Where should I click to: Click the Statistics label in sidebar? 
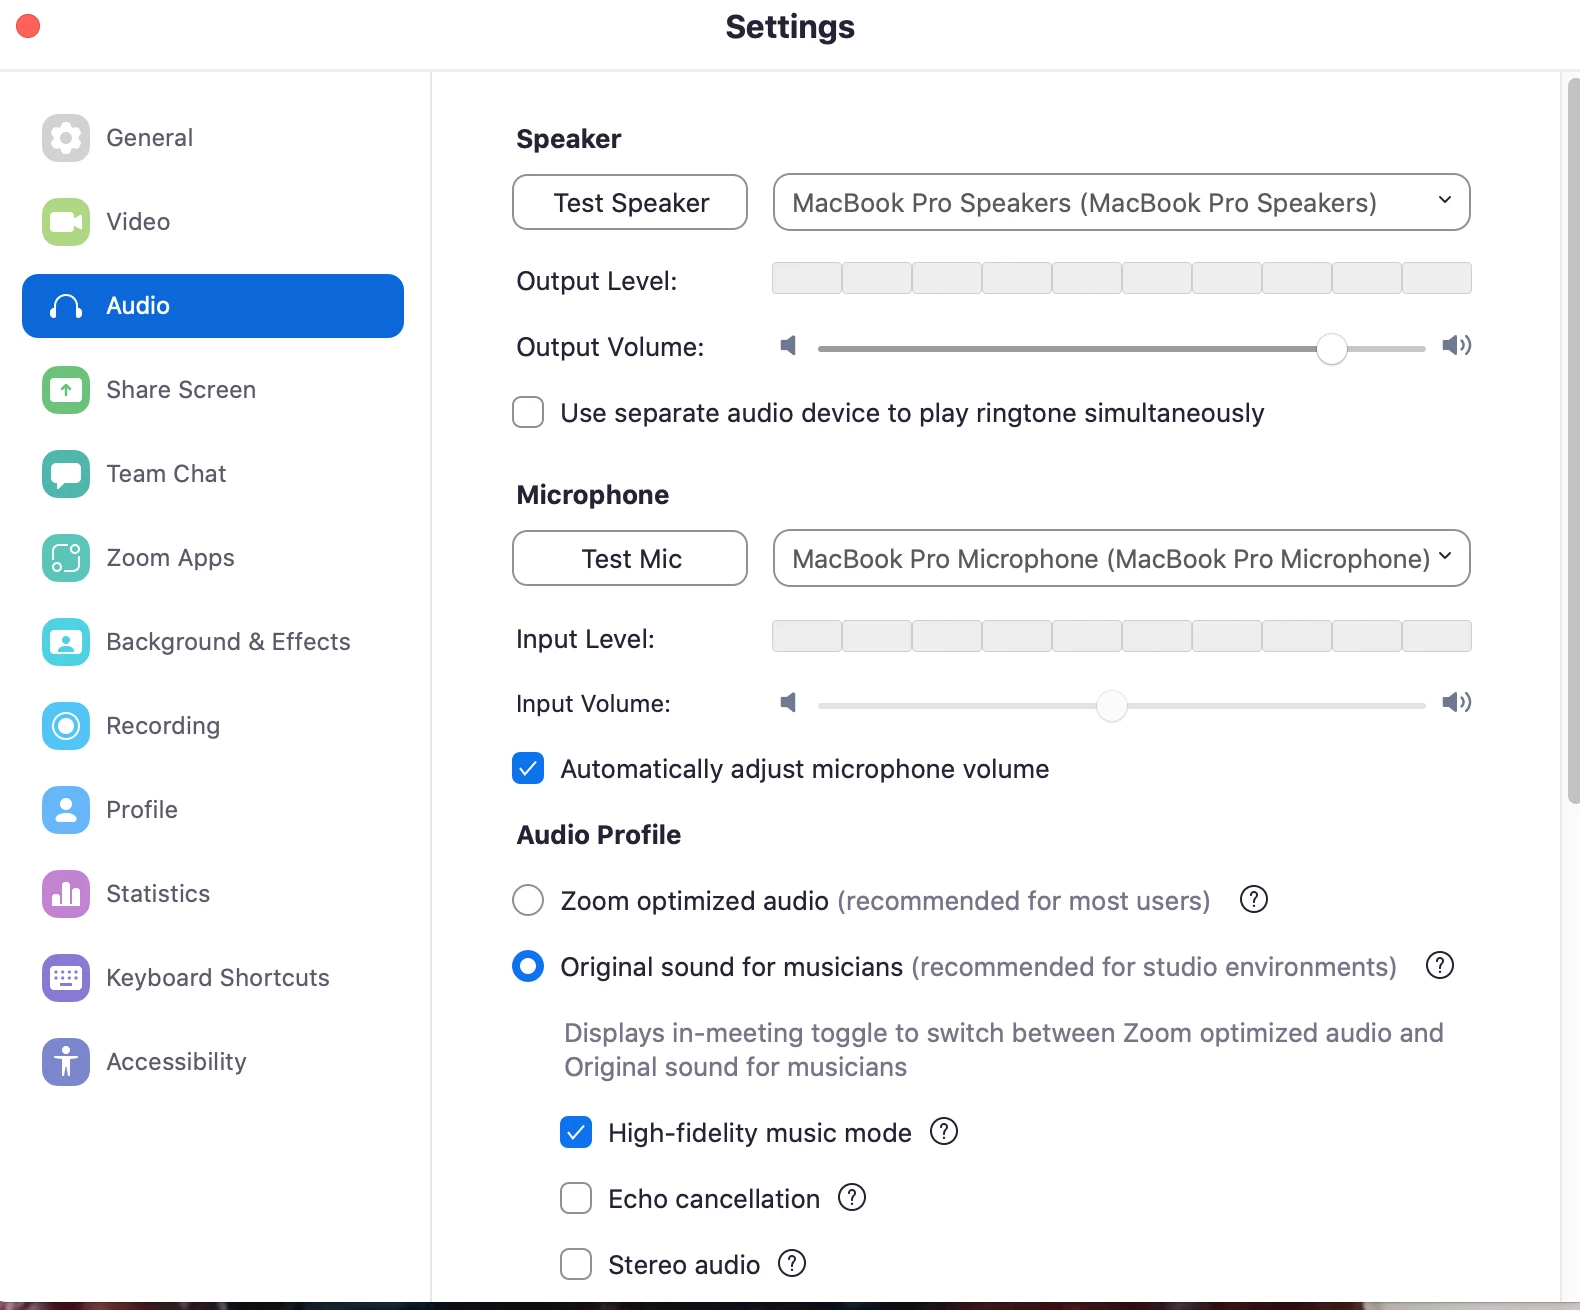tap(158, 894)
